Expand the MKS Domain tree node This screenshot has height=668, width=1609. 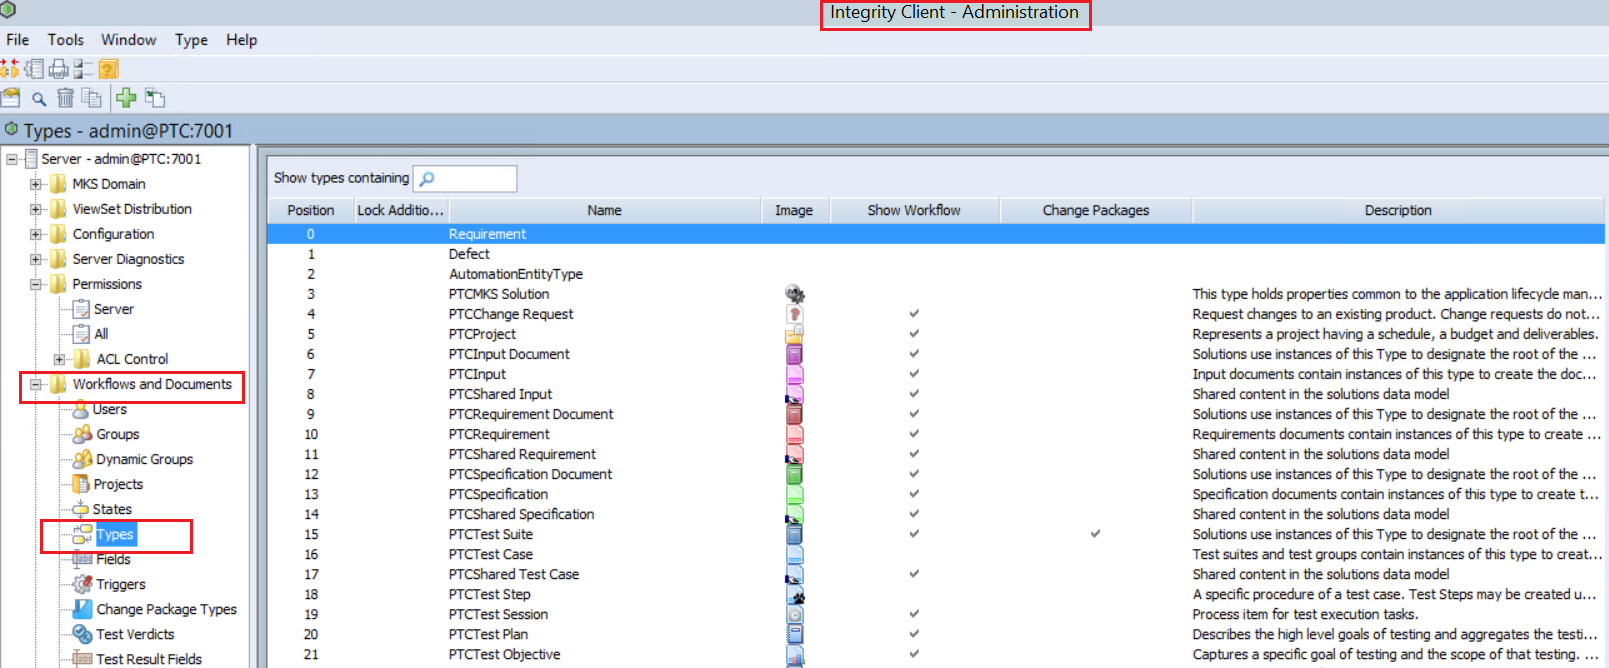pos(36,184)
